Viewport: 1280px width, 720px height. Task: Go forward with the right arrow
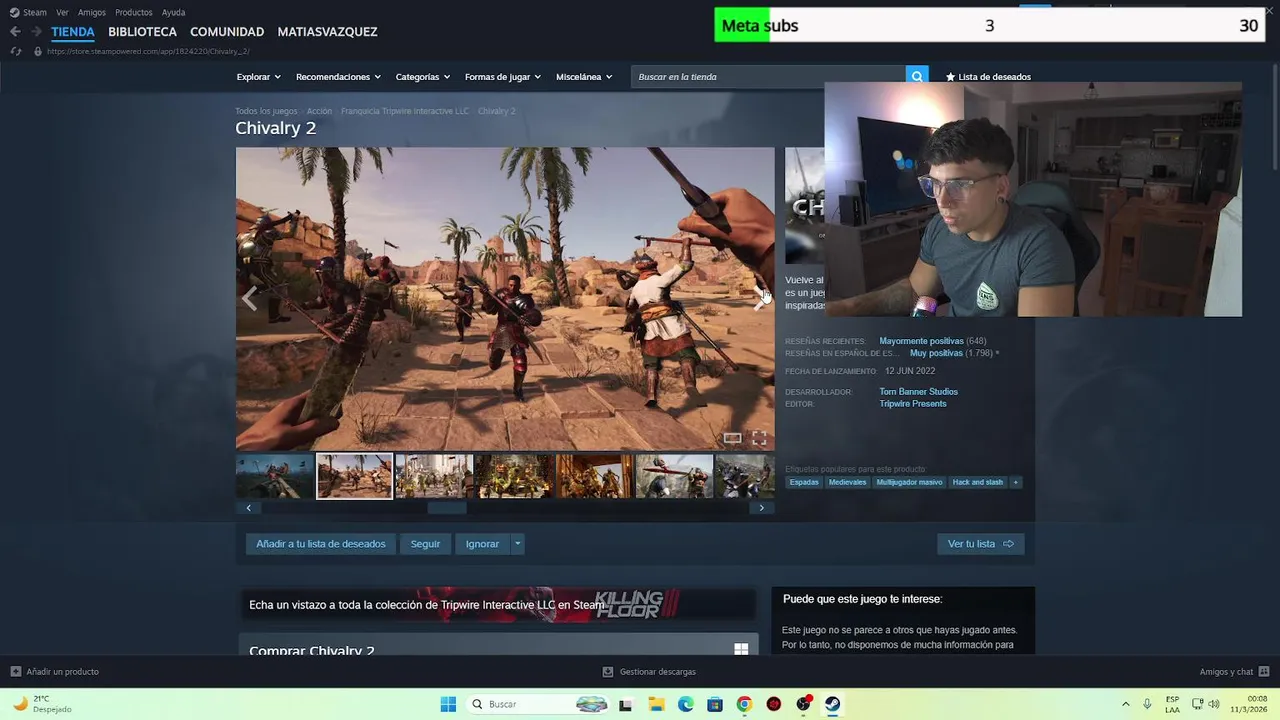[x=36, y=32]
